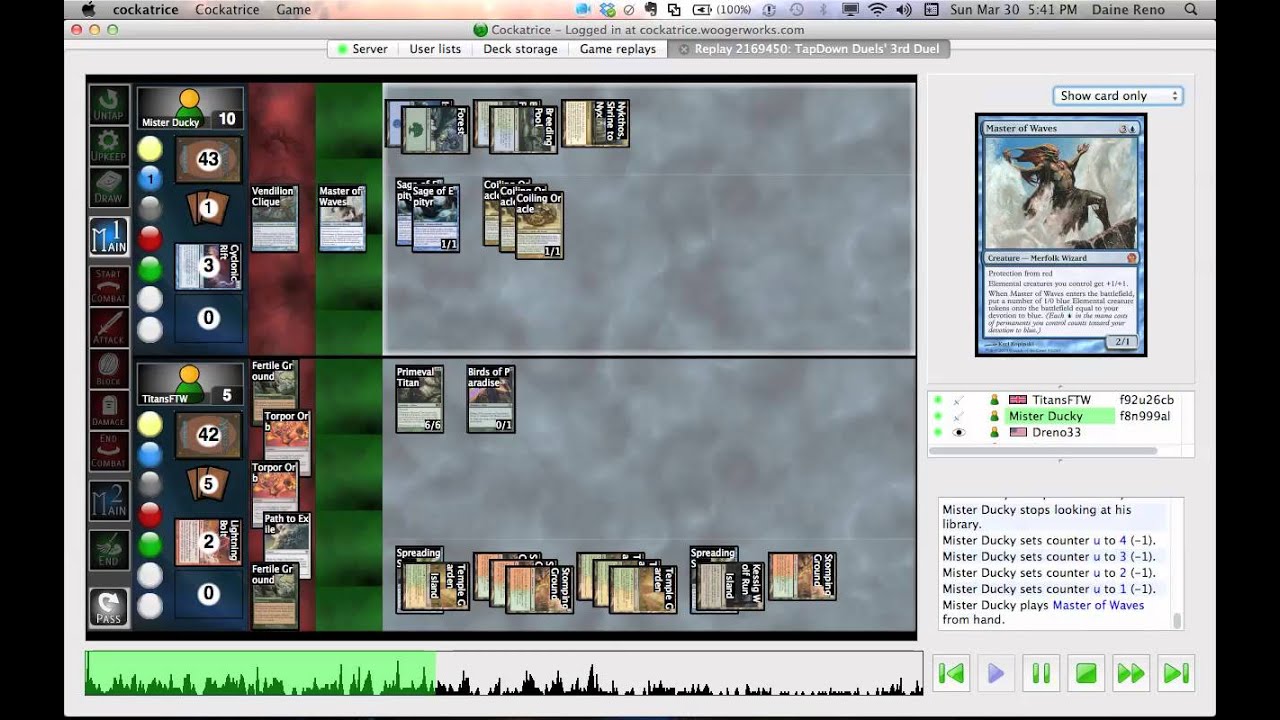Open TitansFTW's graveyard with Lightning Bolt
Screen dimensions: 1280x720
click(209, 542)
